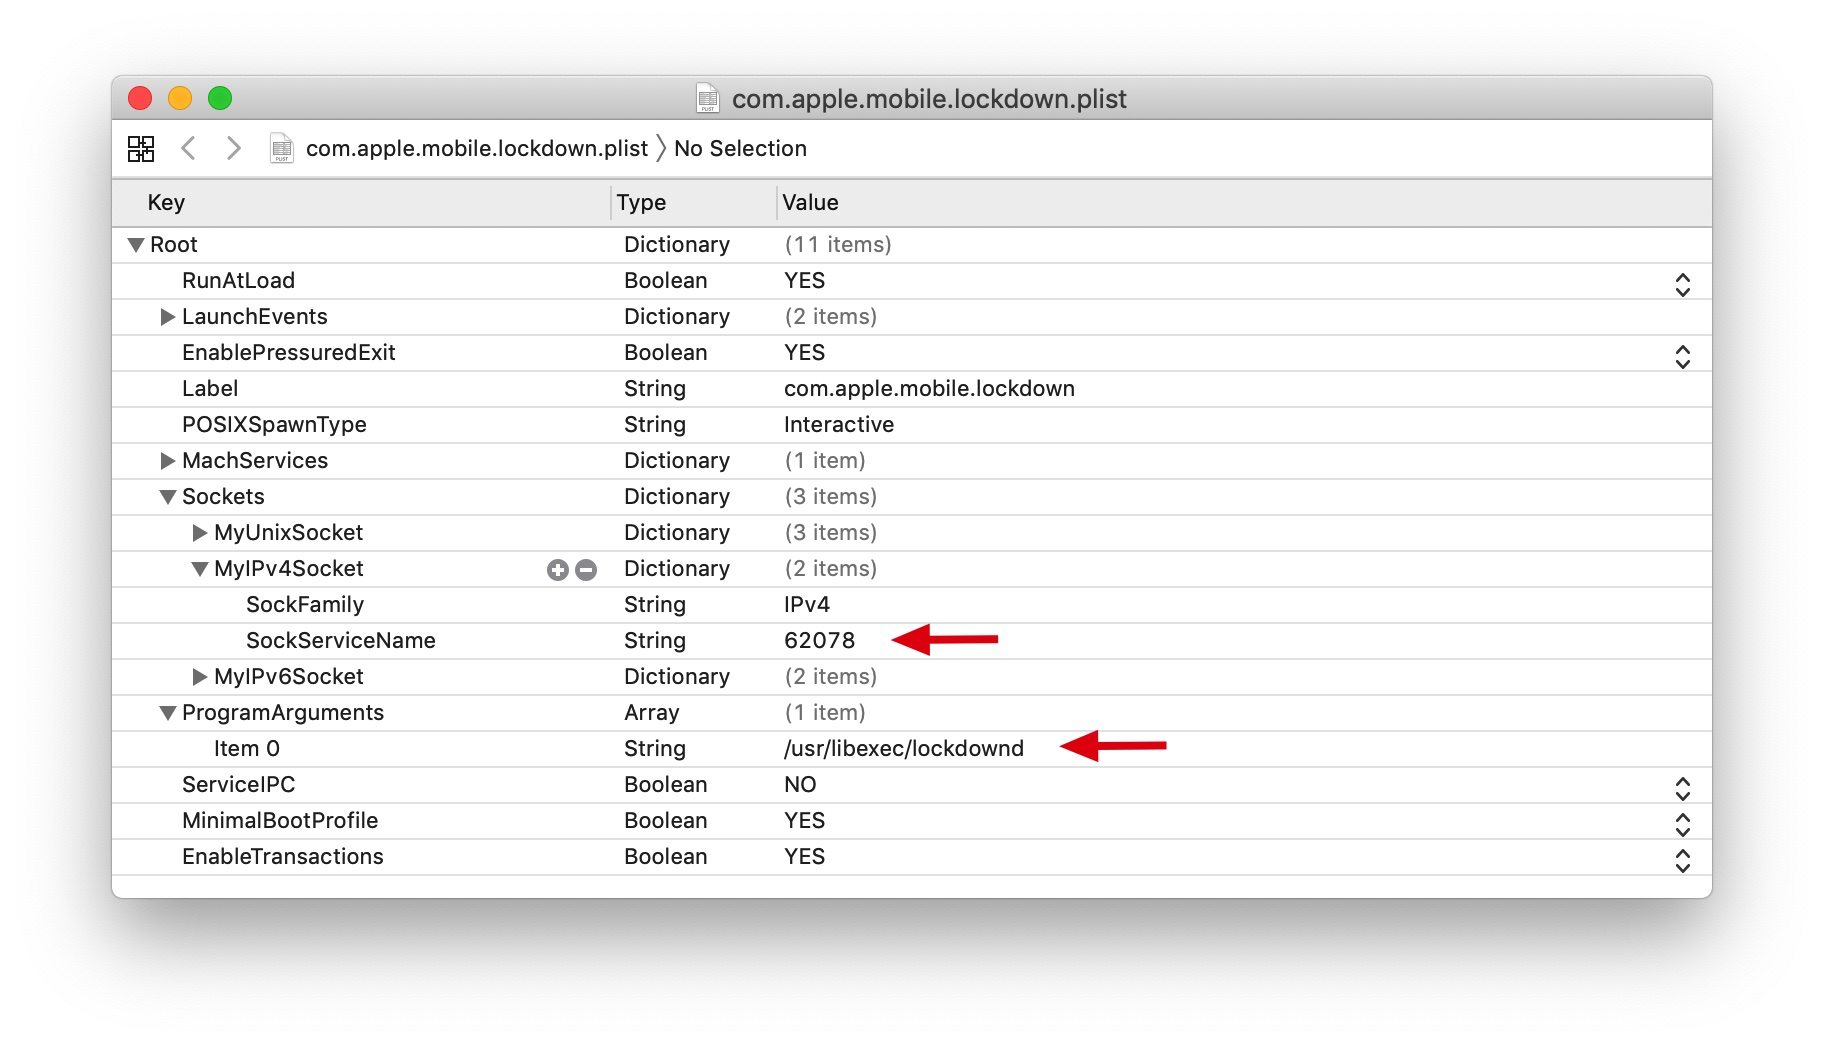Select the ServiceIPC key
The height and width of the screenshot is (1046, 1824).
(x=238, y=785)
